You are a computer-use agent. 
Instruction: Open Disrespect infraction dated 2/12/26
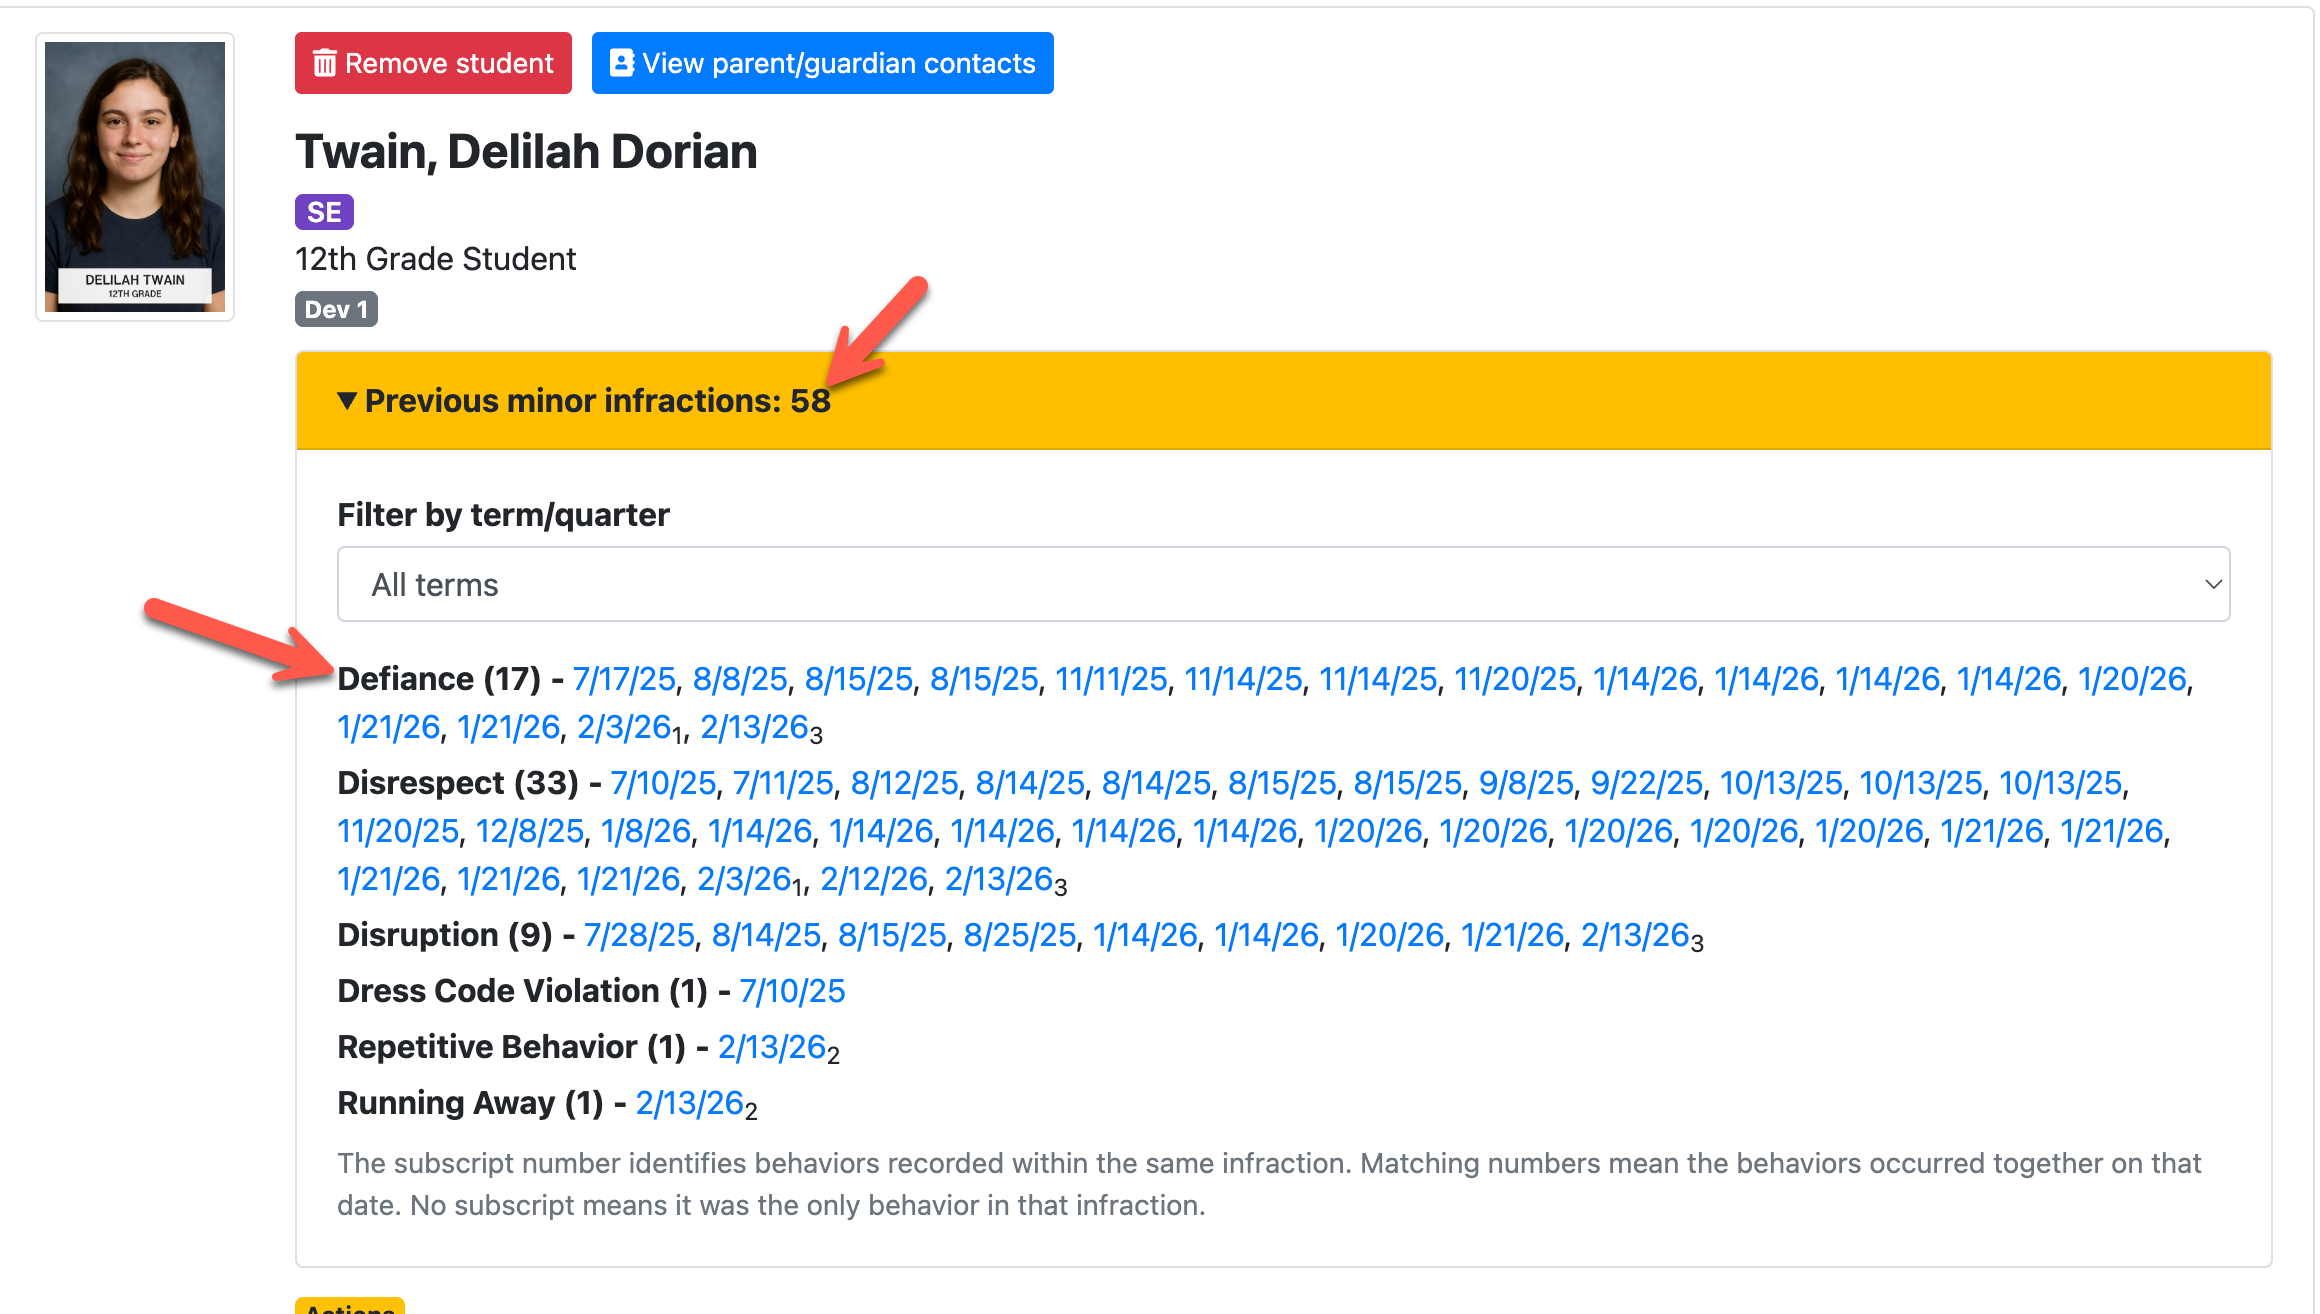tap(874, 879)
